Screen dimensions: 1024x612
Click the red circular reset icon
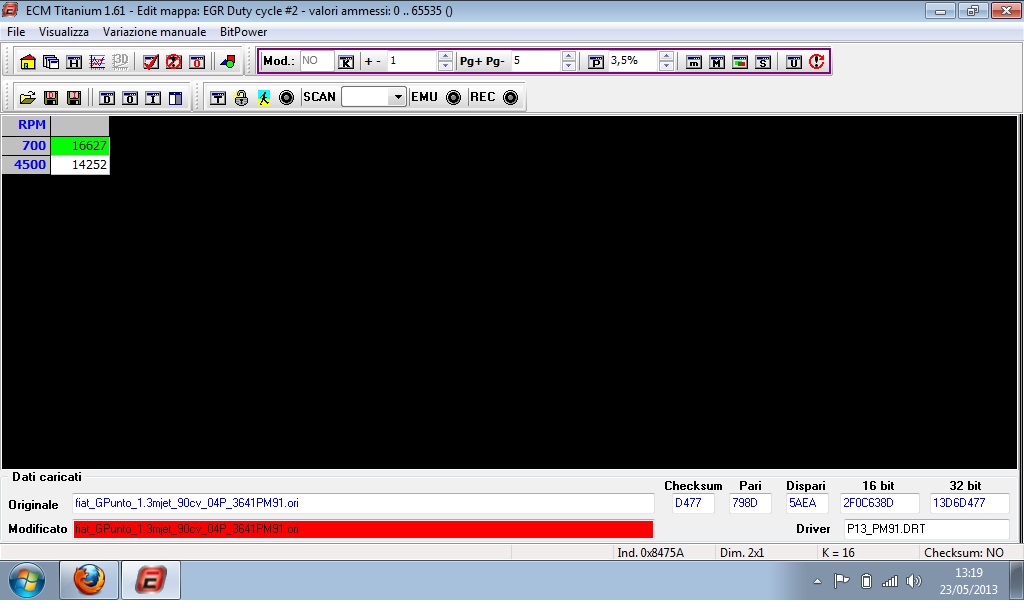pyautogui.click(x=817, y=62)
